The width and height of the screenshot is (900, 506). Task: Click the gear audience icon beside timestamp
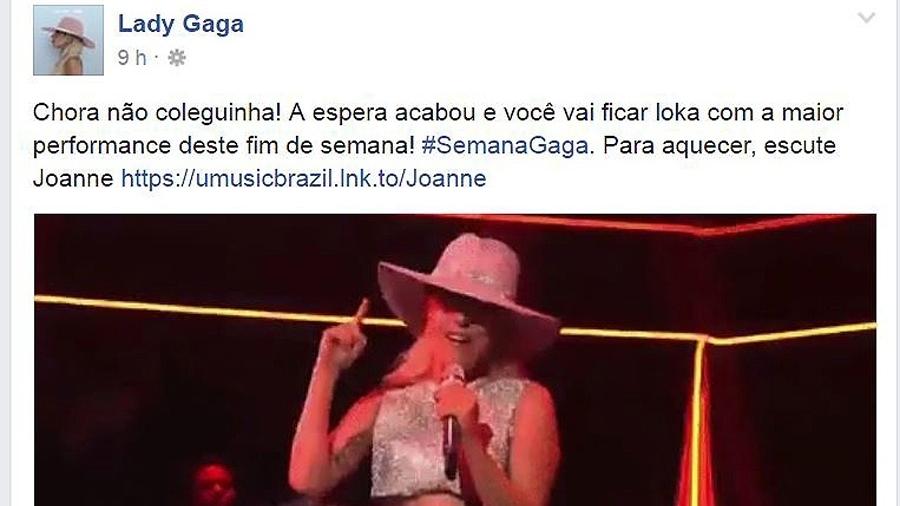176,58
